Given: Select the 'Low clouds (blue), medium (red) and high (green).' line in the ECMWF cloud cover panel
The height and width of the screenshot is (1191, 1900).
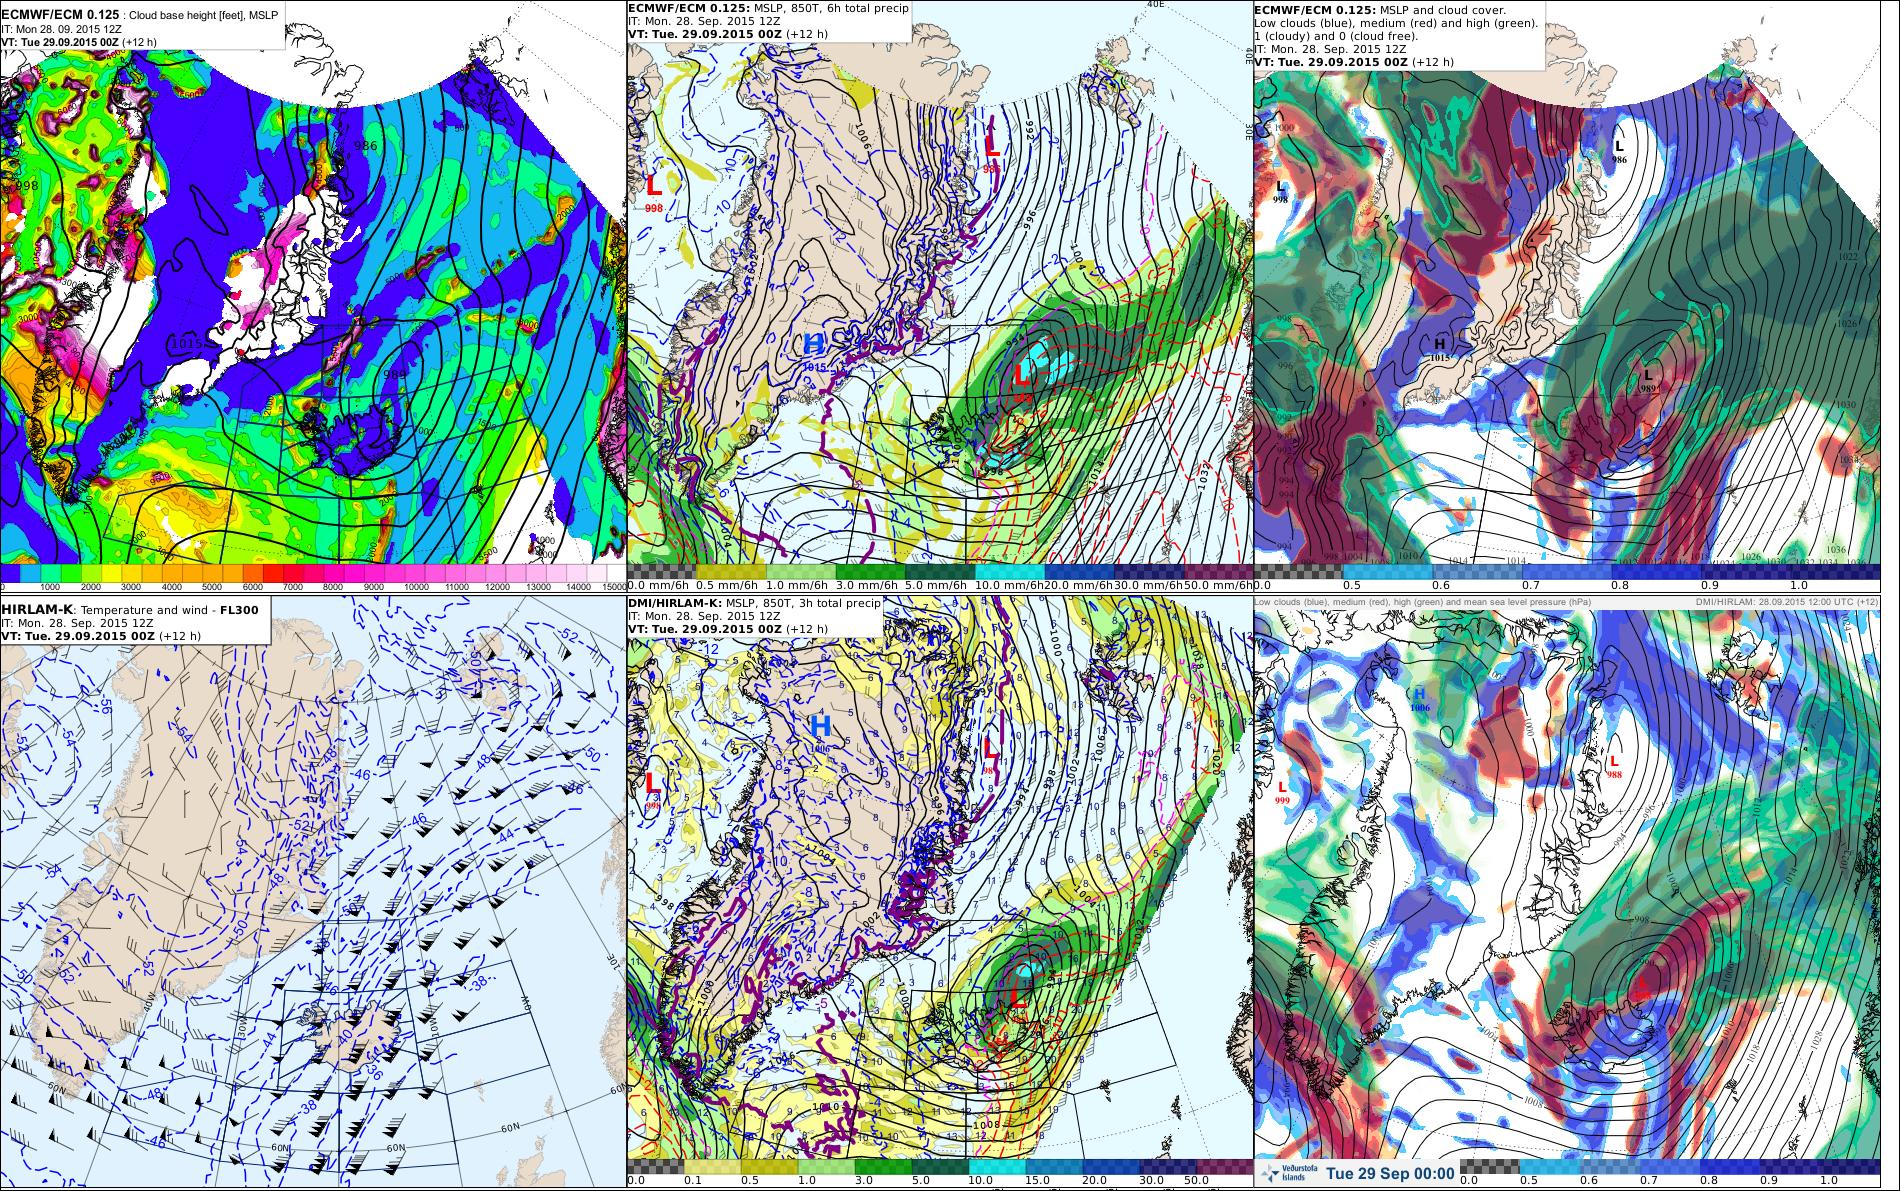Looking at the screenshot, I should pos(1396,22).
